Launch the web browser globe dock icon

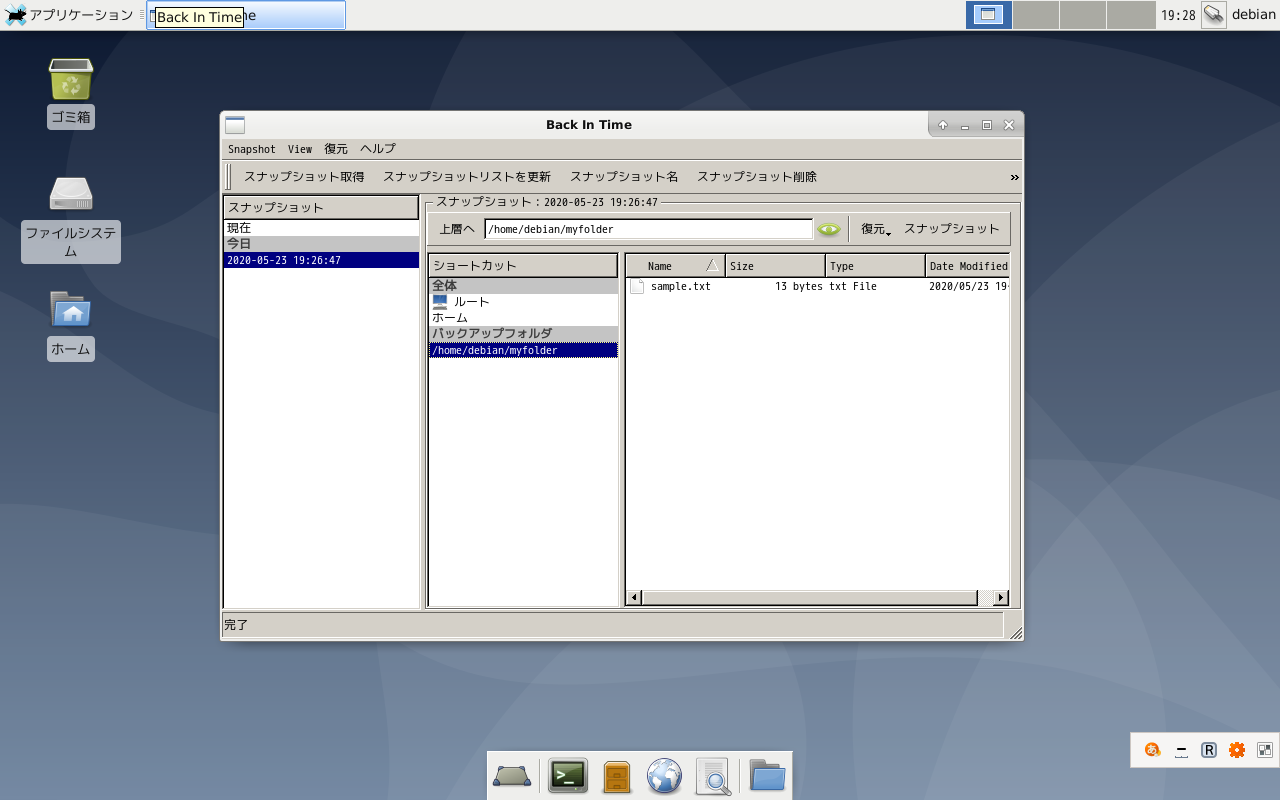point(664,776)
